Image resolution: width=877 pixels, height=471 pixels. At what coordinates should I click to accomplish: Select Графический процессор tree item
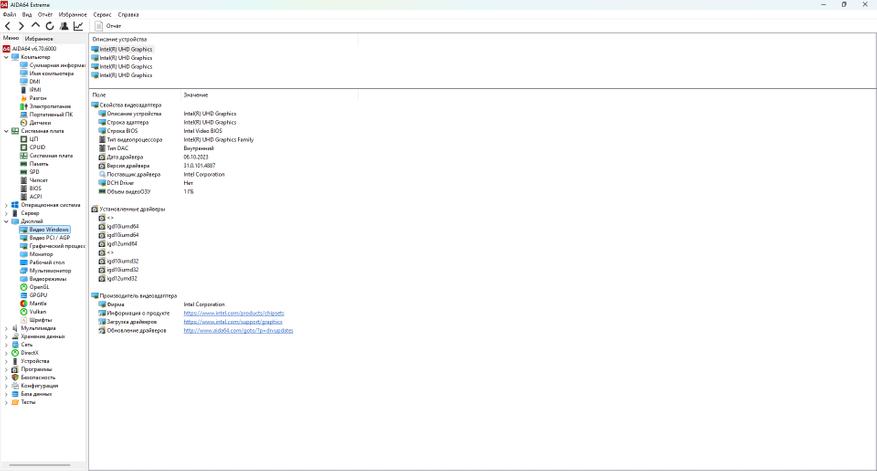click(53, 246)
